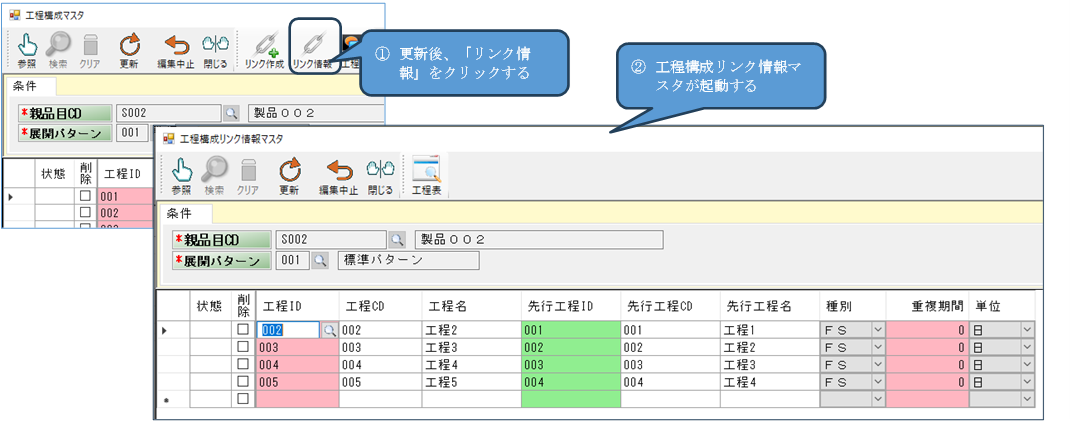Open 種別 dropdown for 工程ID 004 row
1070x422 pixels.
(878, 364)
